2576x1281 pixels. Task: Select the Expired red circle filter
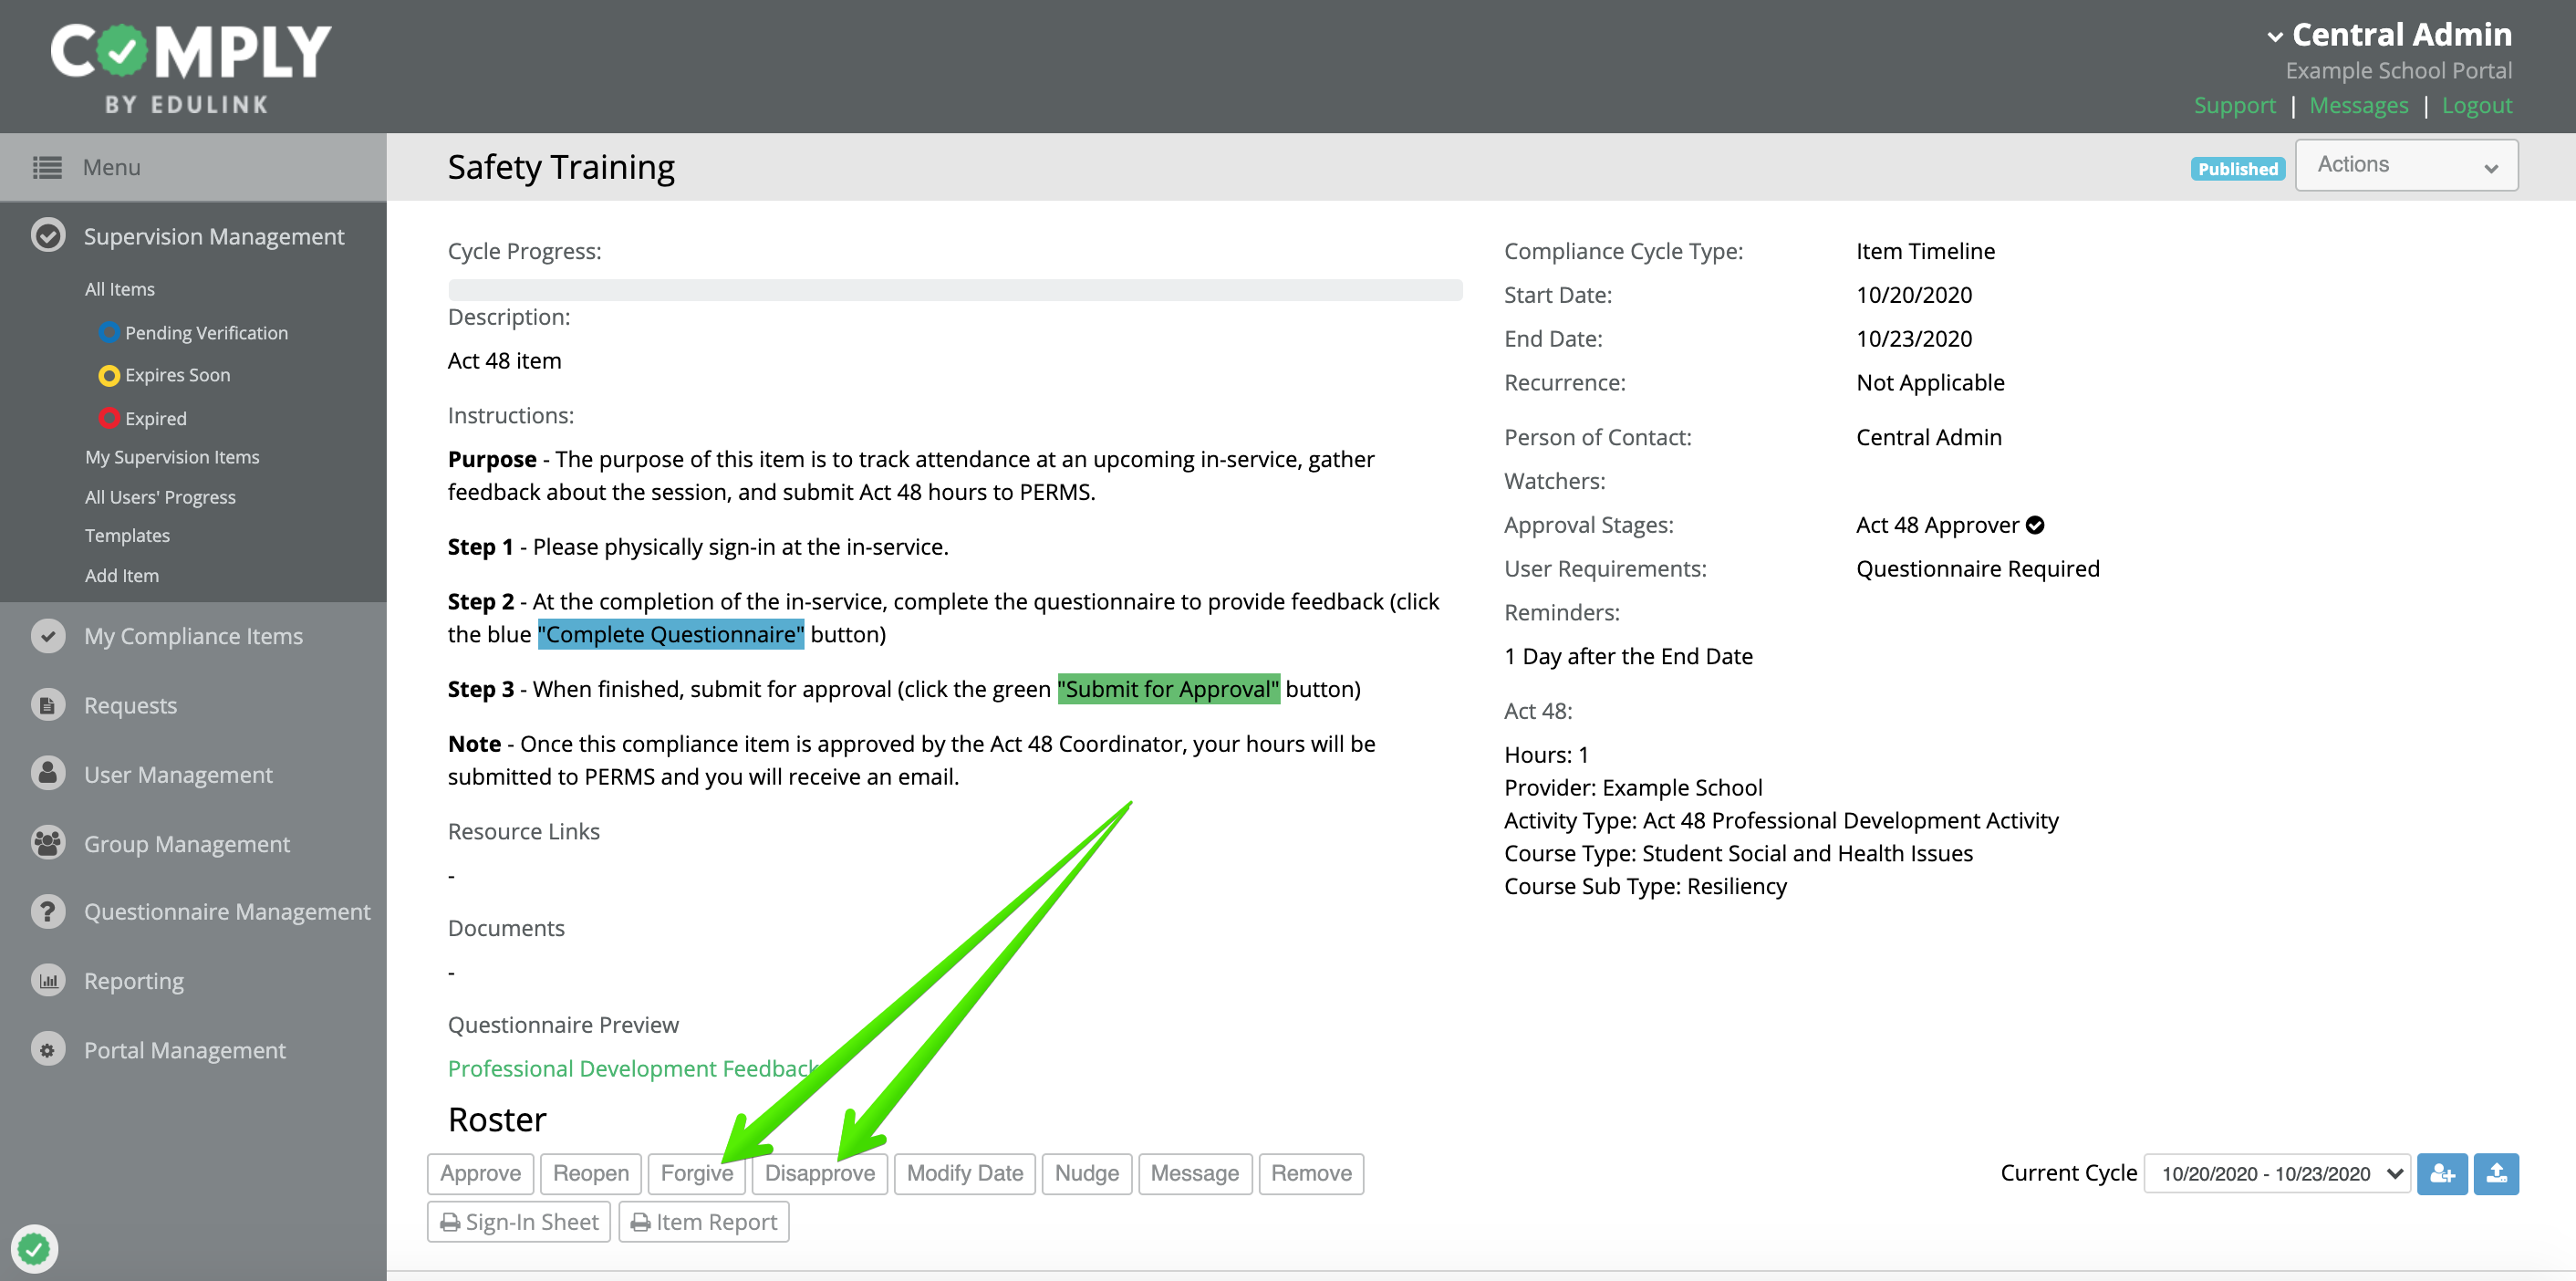point(109,418)
